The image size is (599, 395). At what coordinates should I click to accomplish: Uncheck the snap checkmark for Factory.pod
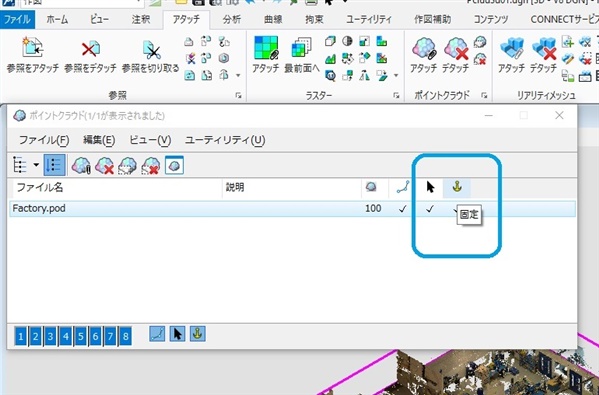click(402, 209)
